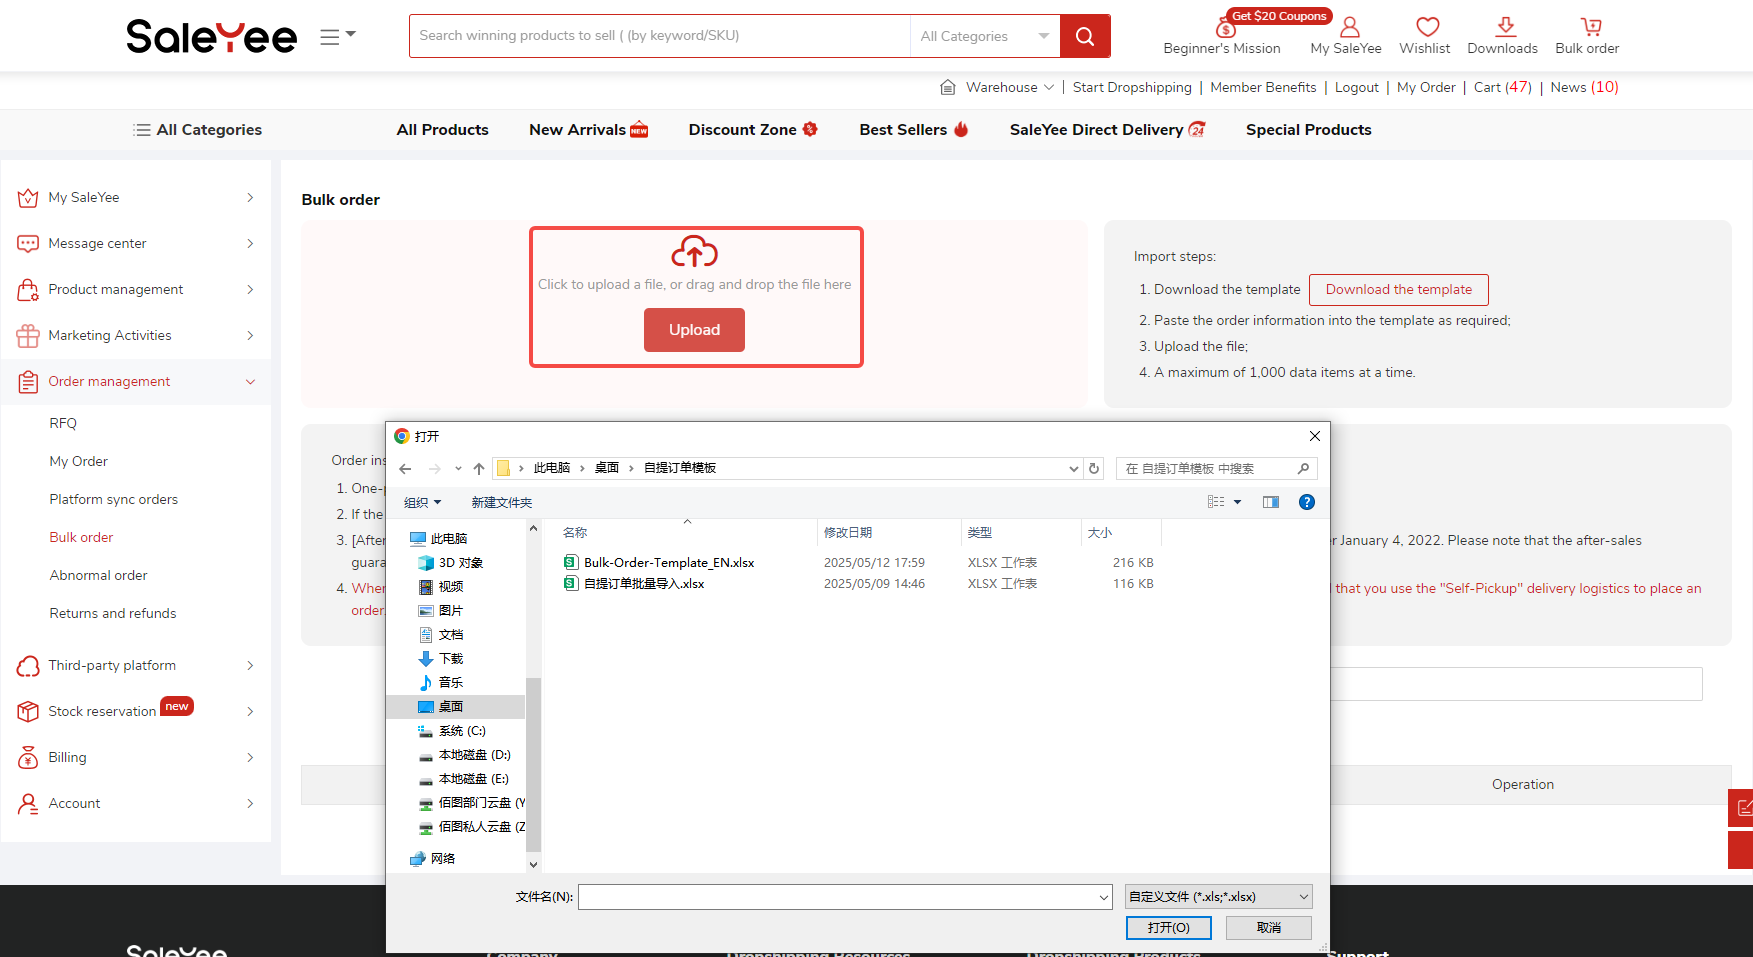The width and height of the screenshot is (1753, 957).
Task: Click the SaleYee logo
Action: [212, 36]
